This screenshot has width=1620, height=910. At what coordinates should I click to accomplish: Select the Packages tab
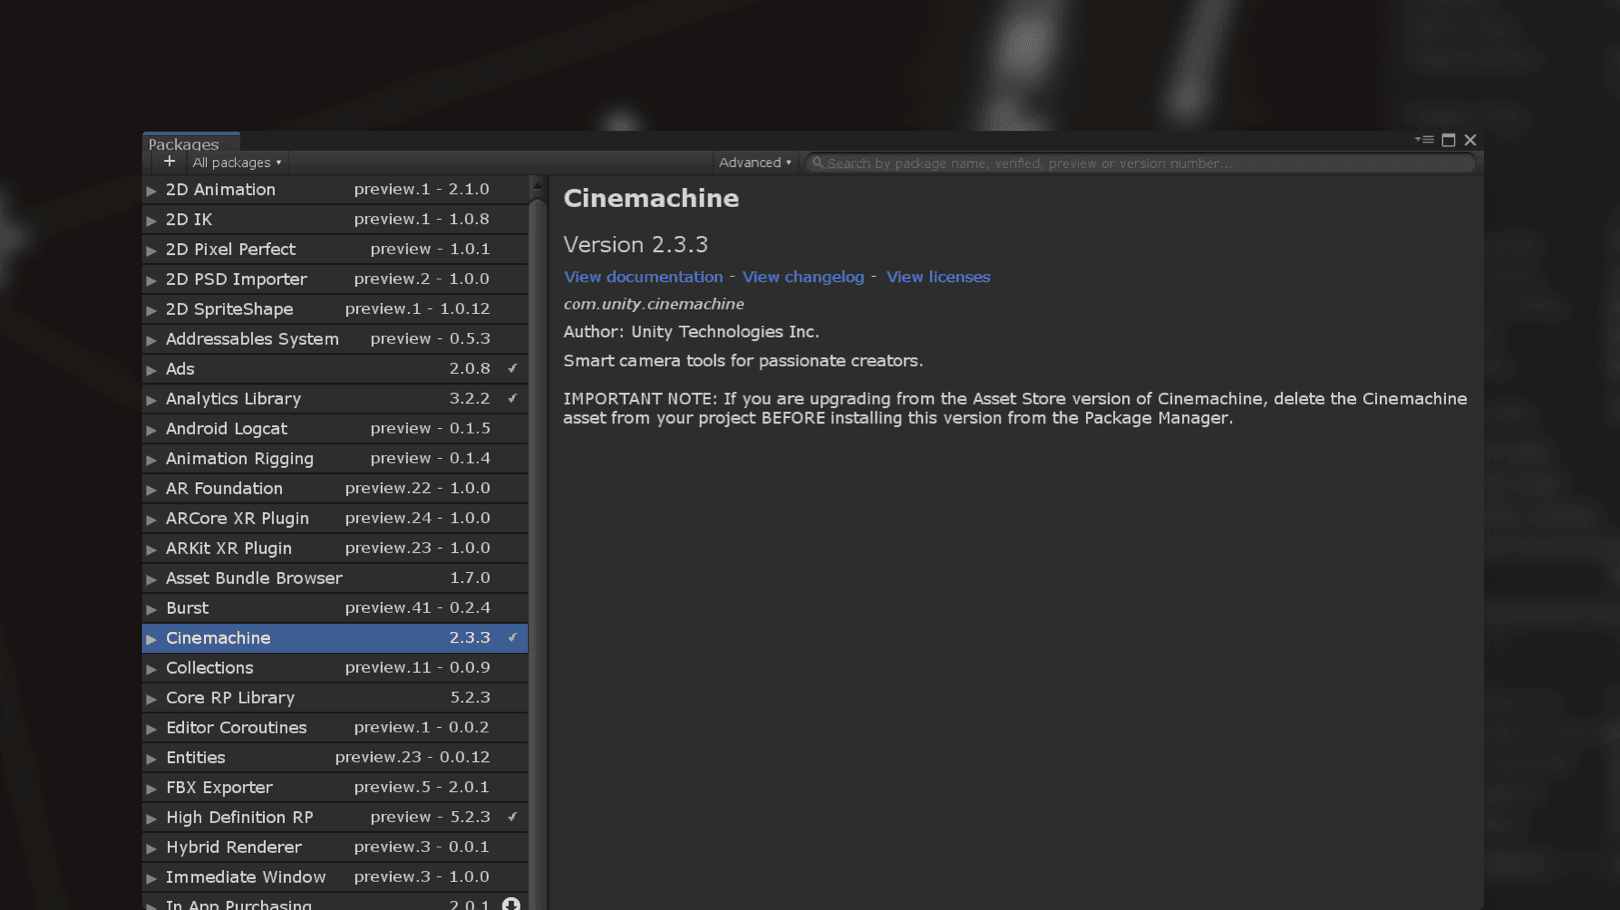184,144
